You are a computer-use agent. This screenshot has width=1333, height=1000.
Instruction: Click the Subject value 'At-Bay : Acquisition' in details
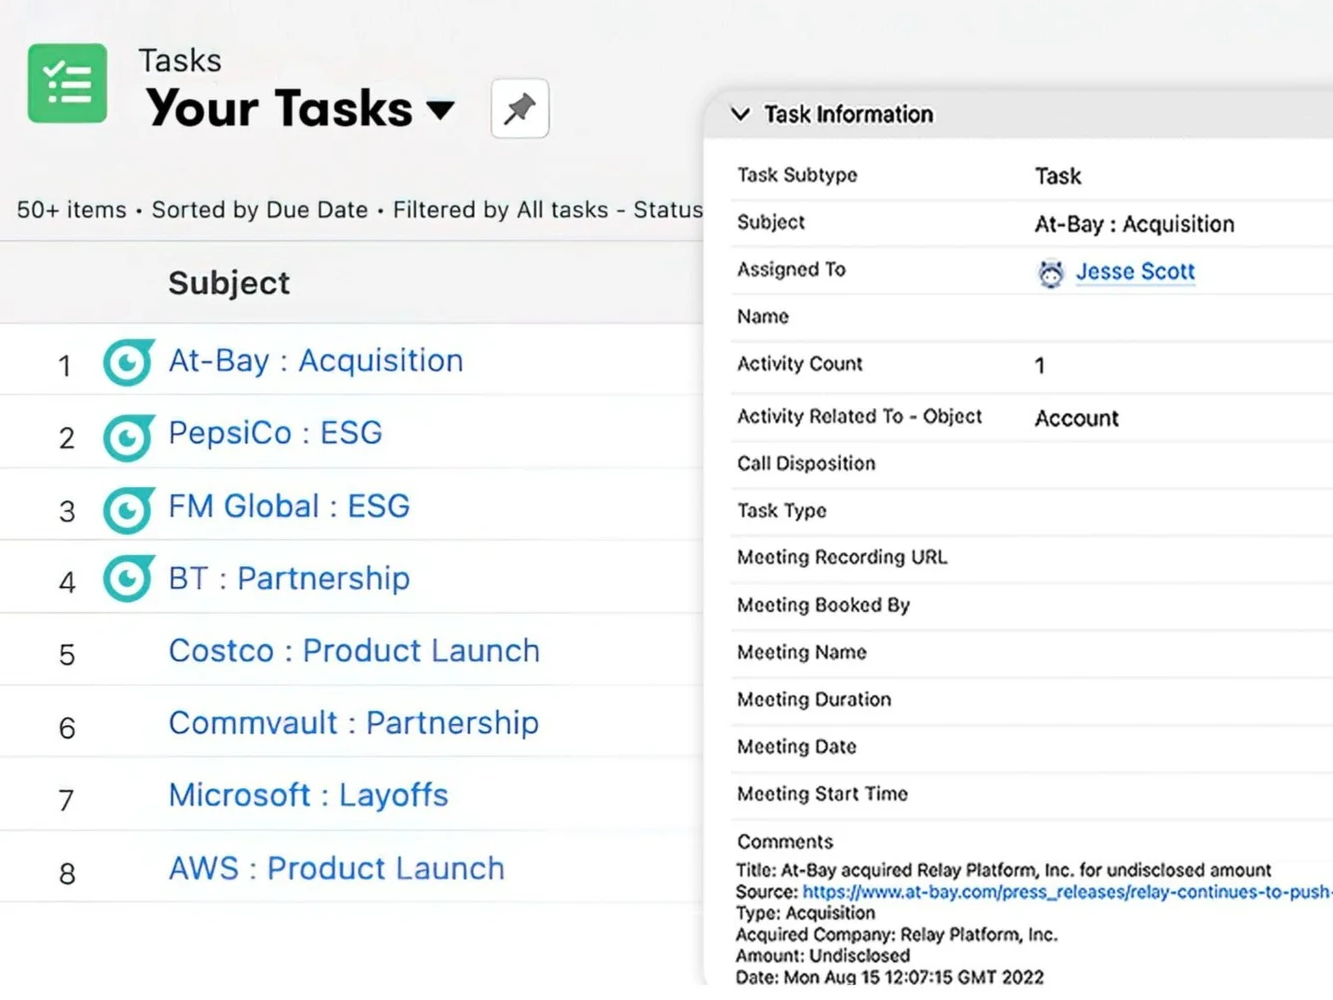coord(1134,224)
